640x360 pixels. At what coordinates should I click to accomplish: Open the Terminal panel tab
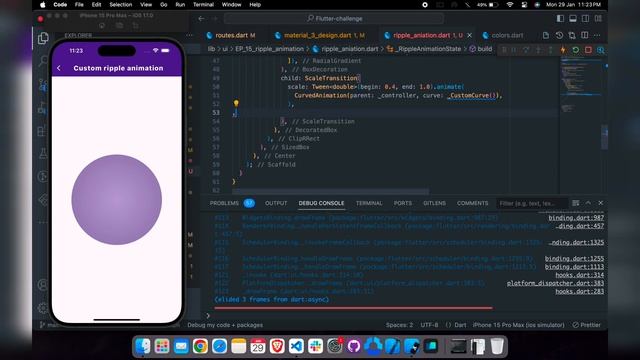369,203
